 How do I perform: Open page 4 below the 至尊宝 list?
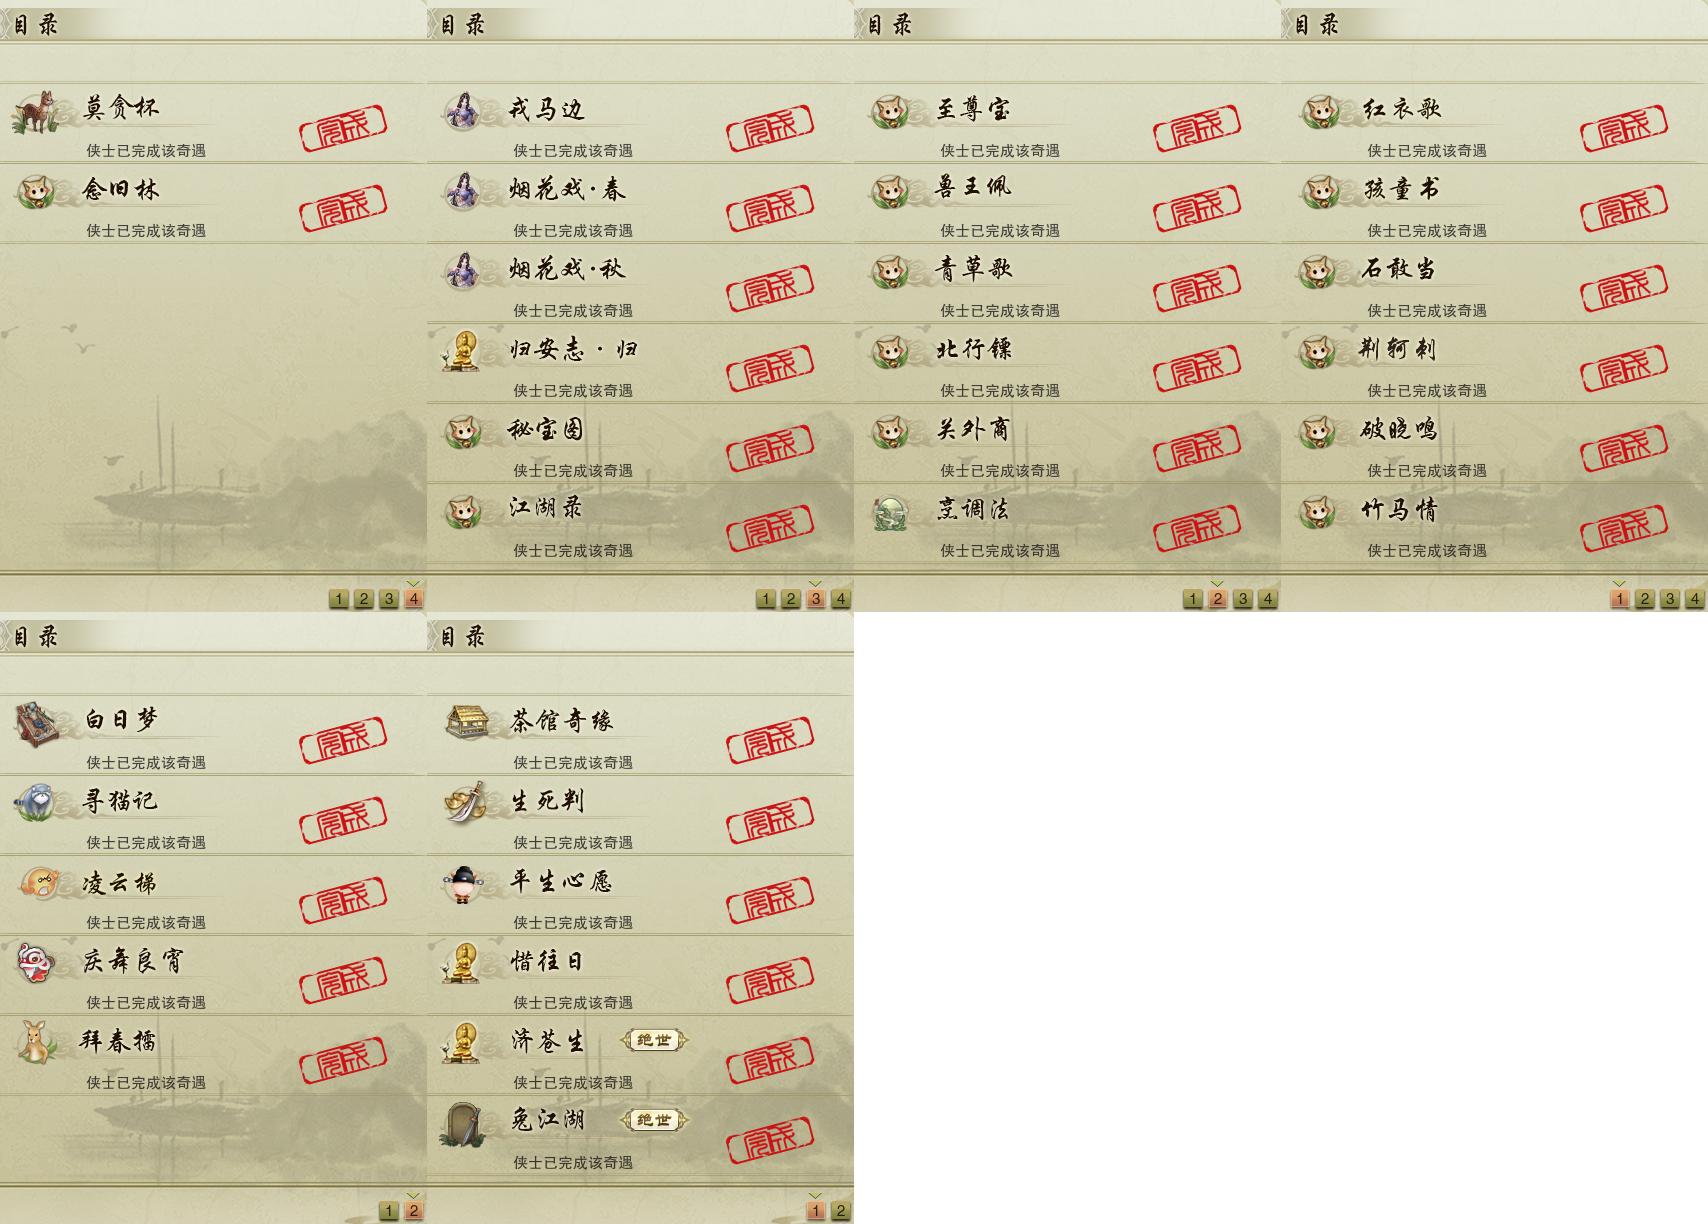[1267, 598]
